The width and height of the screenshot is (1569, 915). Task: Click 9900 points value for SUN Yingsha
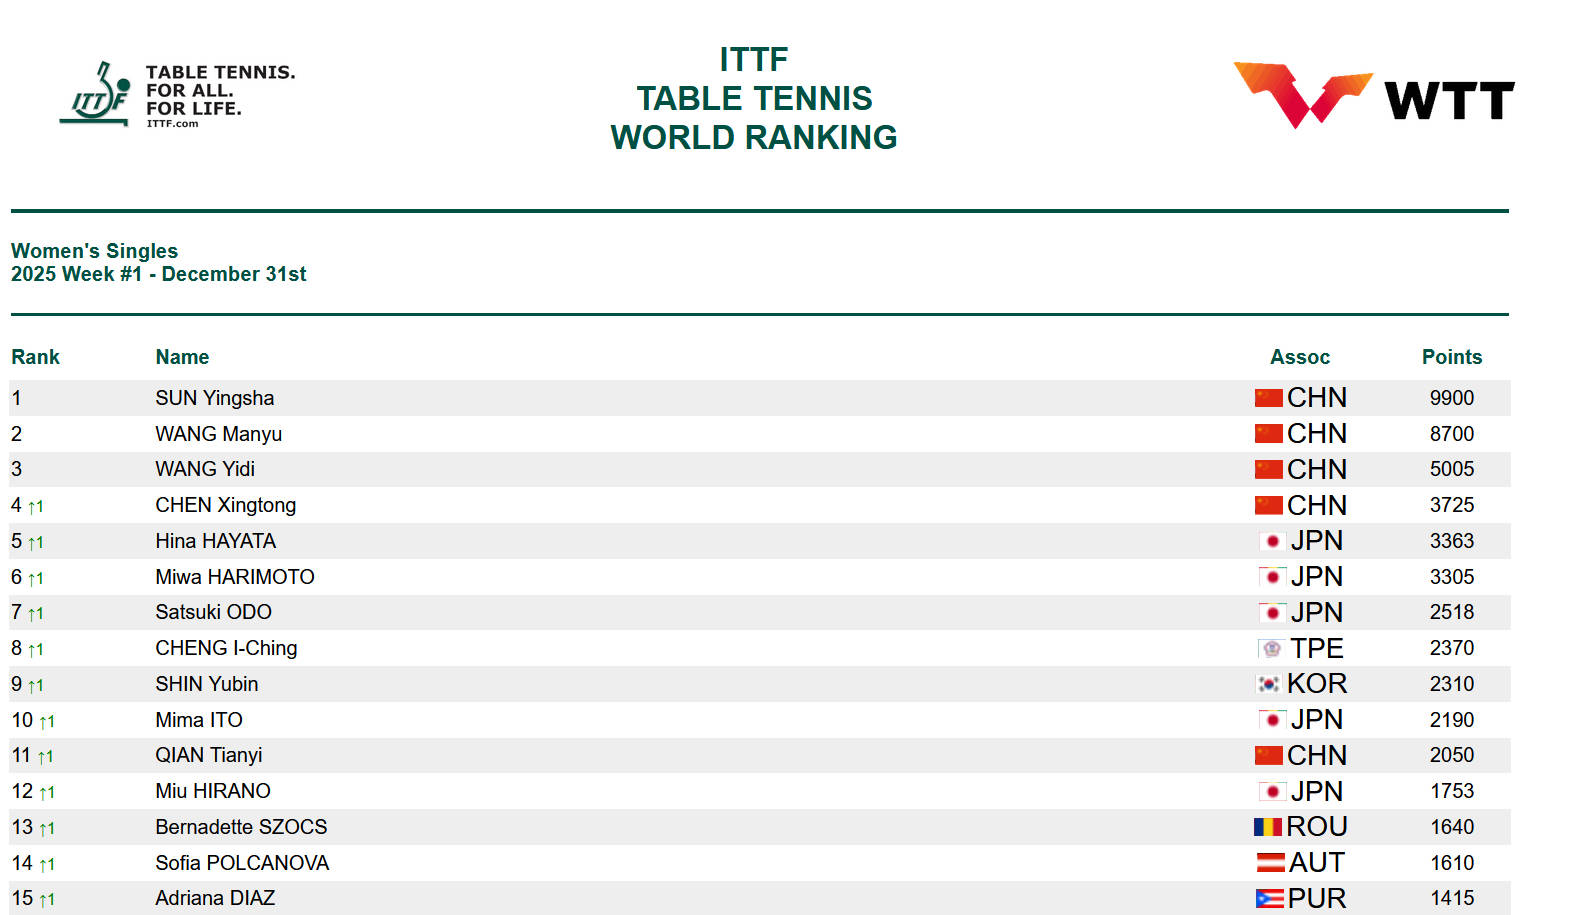coord(1451,398)
